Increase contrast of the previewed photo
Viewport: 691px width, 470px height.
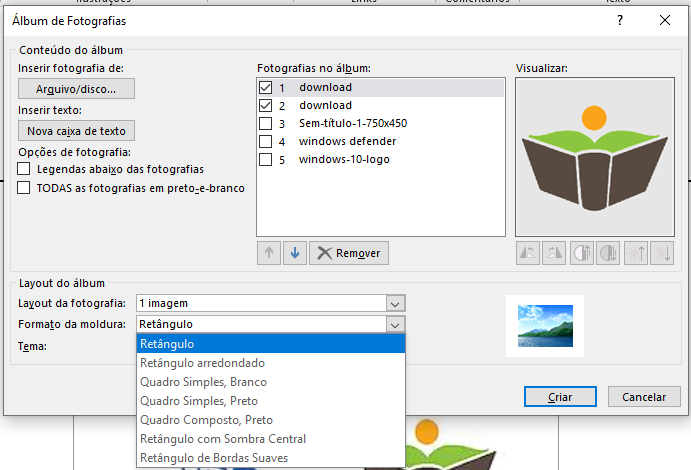(x=581, y=253)
